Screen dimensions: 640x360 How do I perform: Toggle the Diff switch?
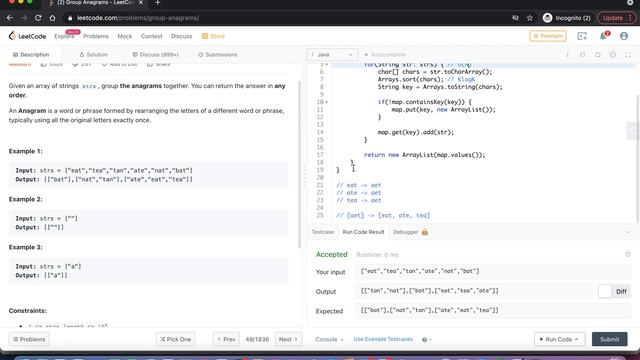(x=615, y=291)
